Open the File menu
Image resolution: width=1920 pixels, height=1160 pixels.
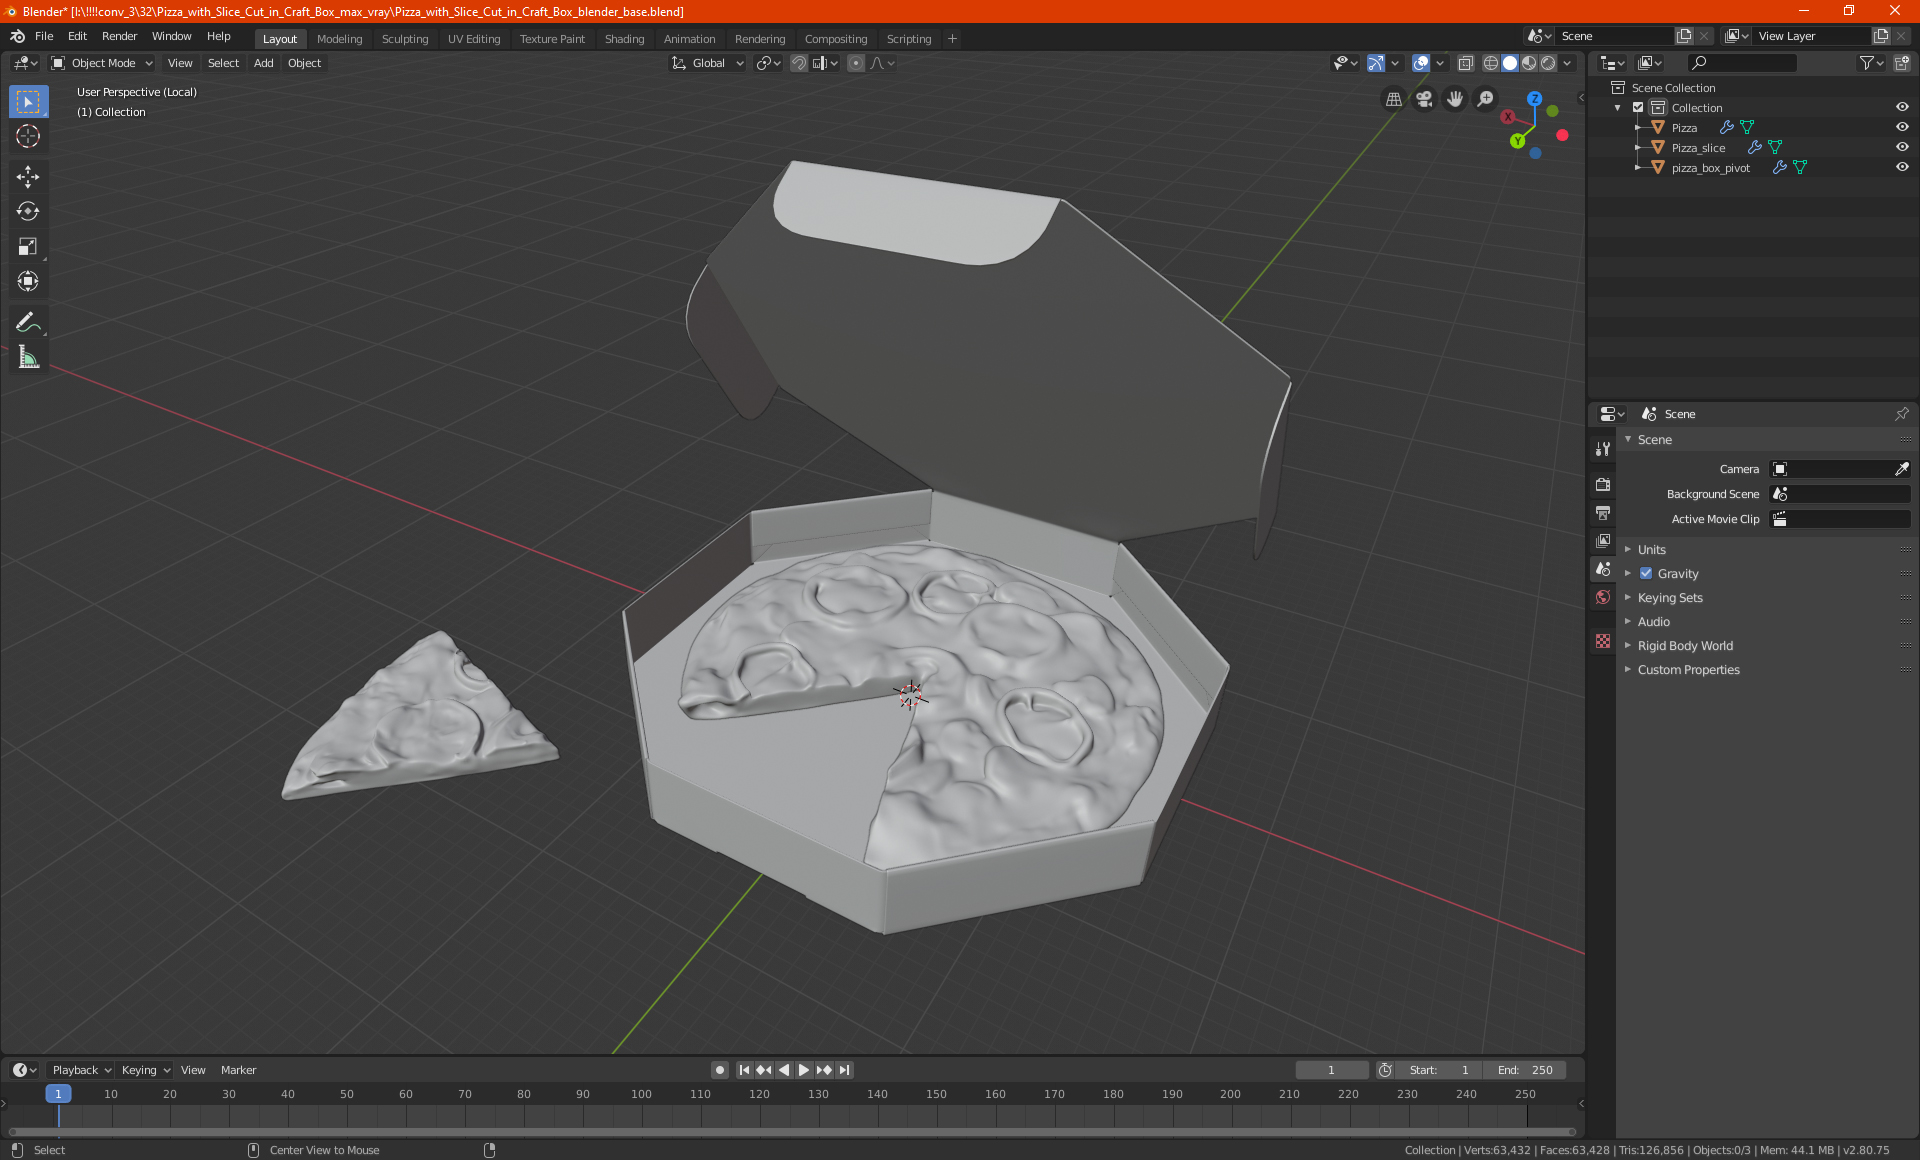tap(44, 36)
